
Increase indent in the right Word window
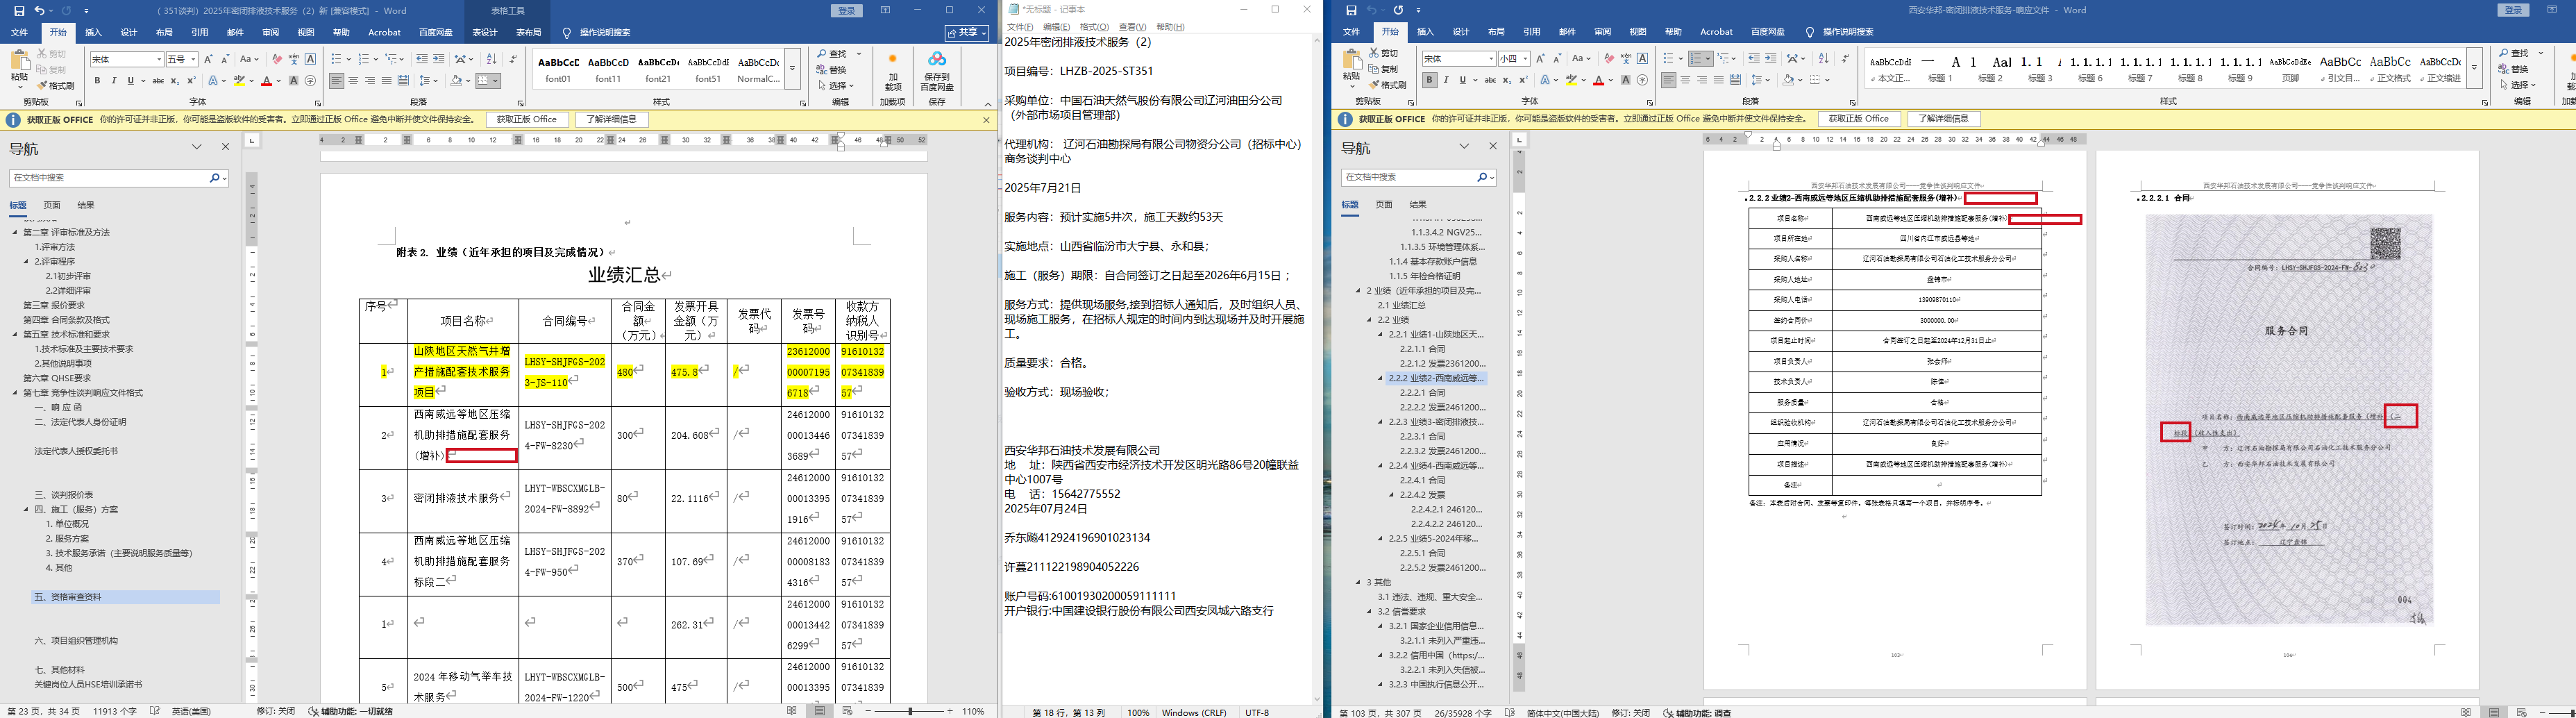pyautogui.click(x=1771, y=59)
